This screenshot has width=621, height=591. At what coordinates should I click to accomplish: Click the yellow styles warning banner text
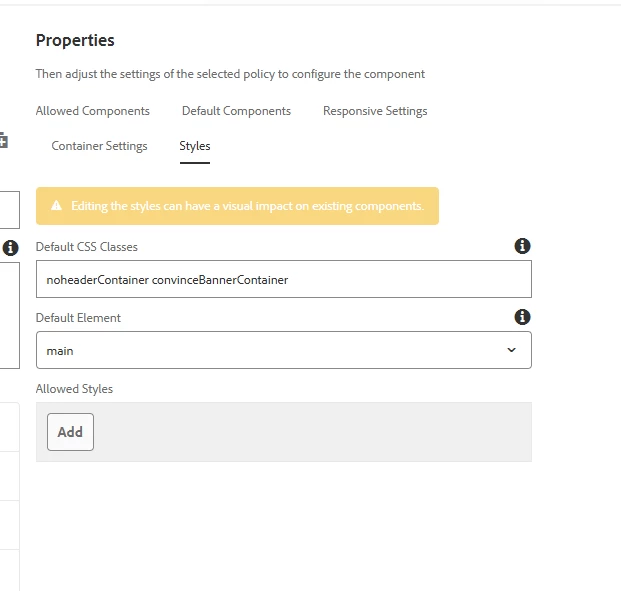pos(247,206)
